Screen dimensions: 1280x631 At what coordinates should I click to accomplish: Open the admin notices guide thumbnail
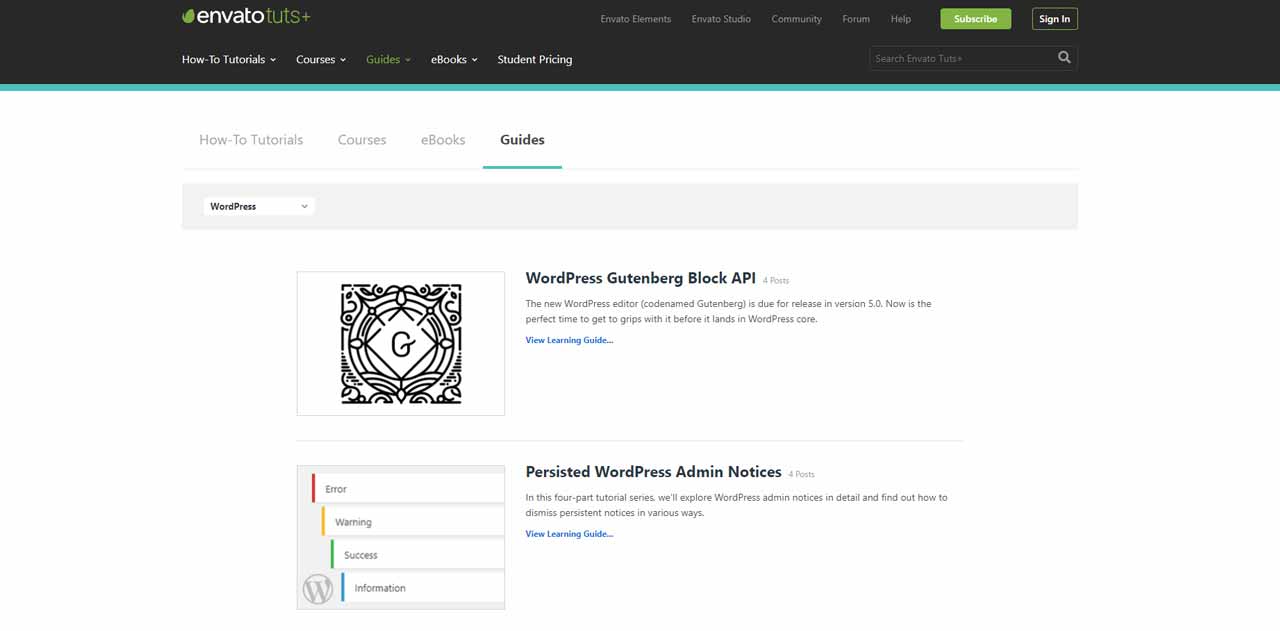[401, 537]
